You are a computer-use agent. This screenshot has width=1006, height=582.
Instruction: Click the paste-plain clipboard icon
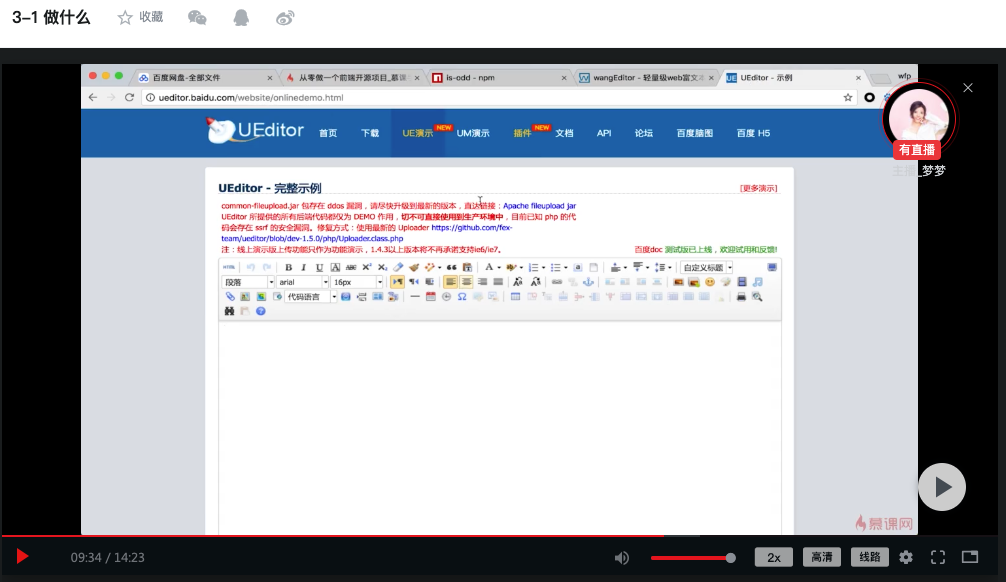[468, 268]
